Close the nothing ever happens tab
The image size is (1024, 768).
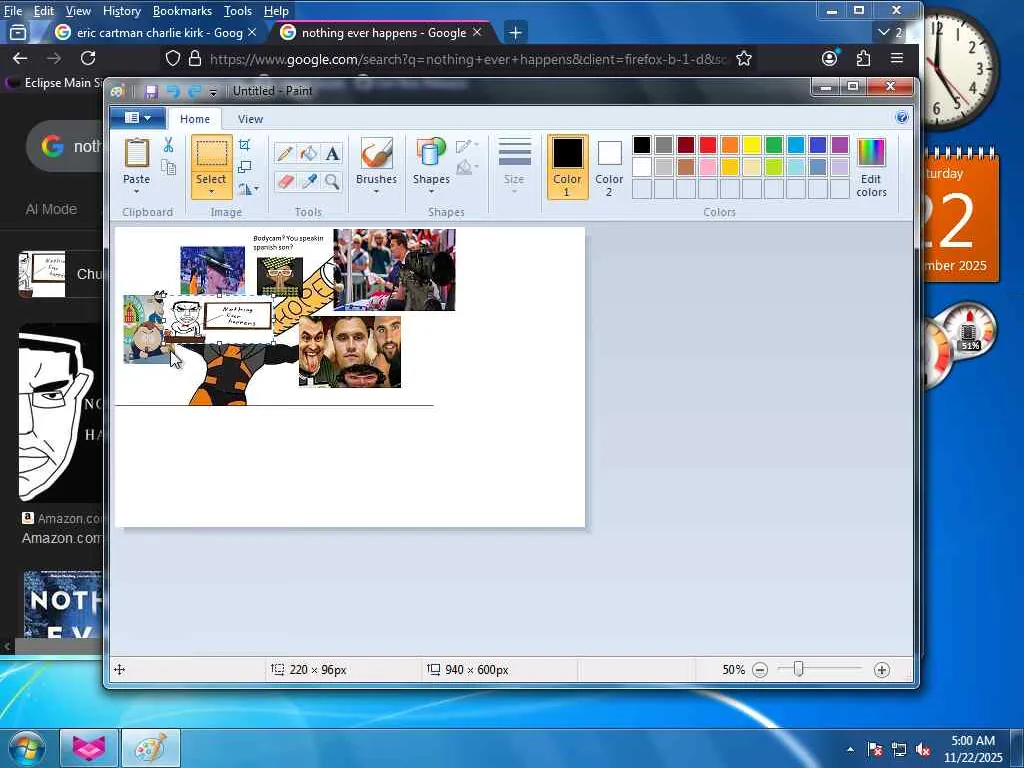click(x=477, y=32)
